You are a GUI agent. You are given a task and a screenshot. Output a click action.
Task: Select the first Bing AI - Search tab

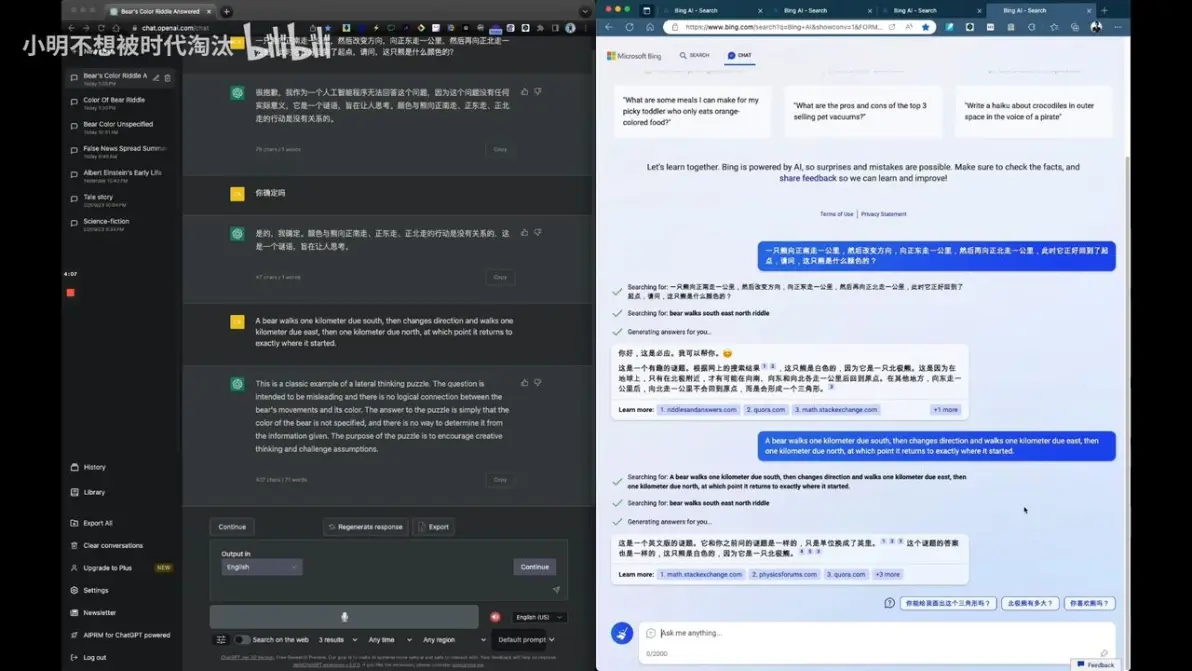712,11
